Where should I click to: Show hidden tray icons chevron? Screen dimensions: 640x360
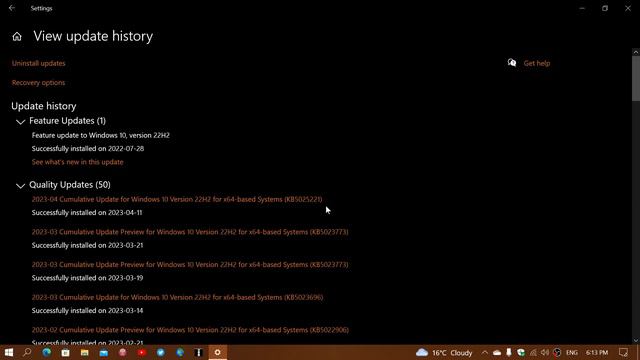(484, 352)
